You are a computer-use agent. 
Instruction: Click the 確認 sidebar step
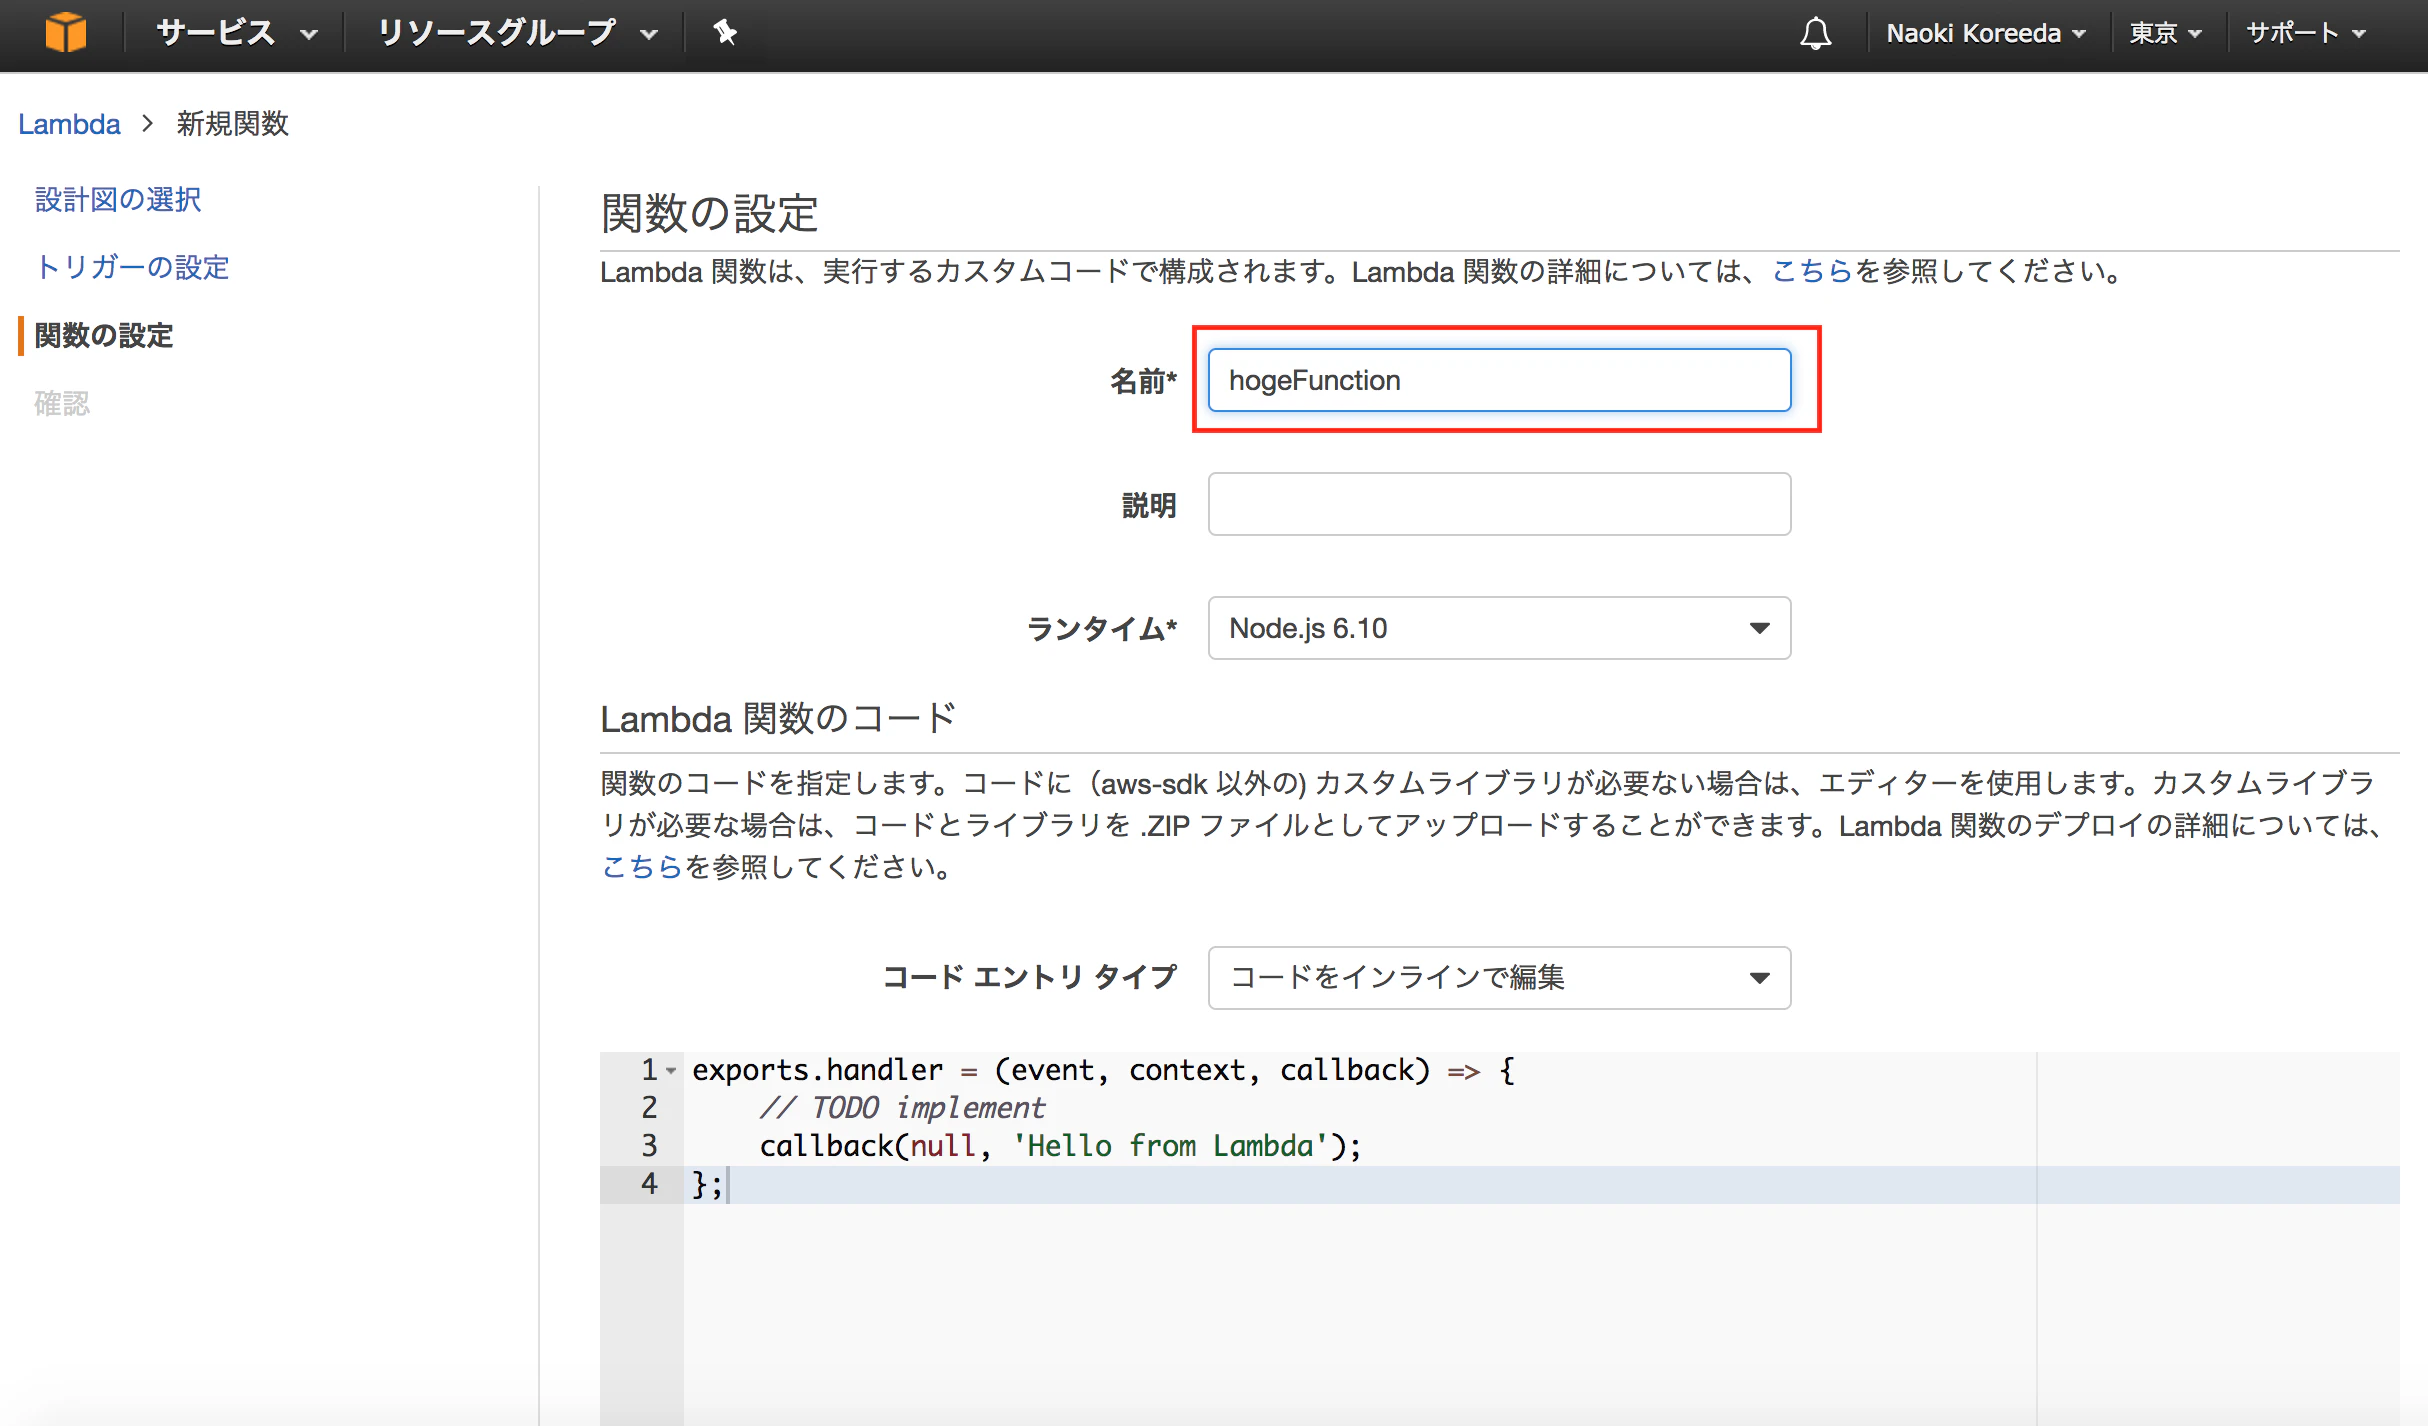(62, 403)
